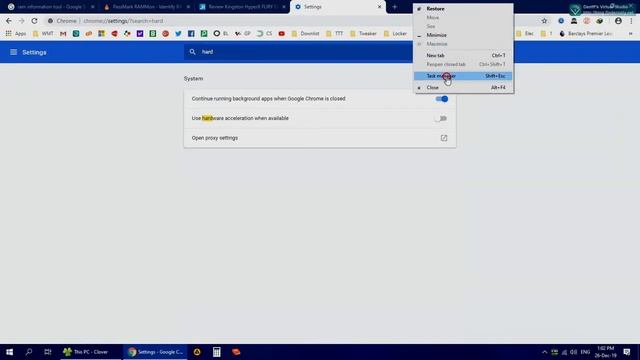Open the Twitter bookmark
640x360 pixels.
[178, 33]
